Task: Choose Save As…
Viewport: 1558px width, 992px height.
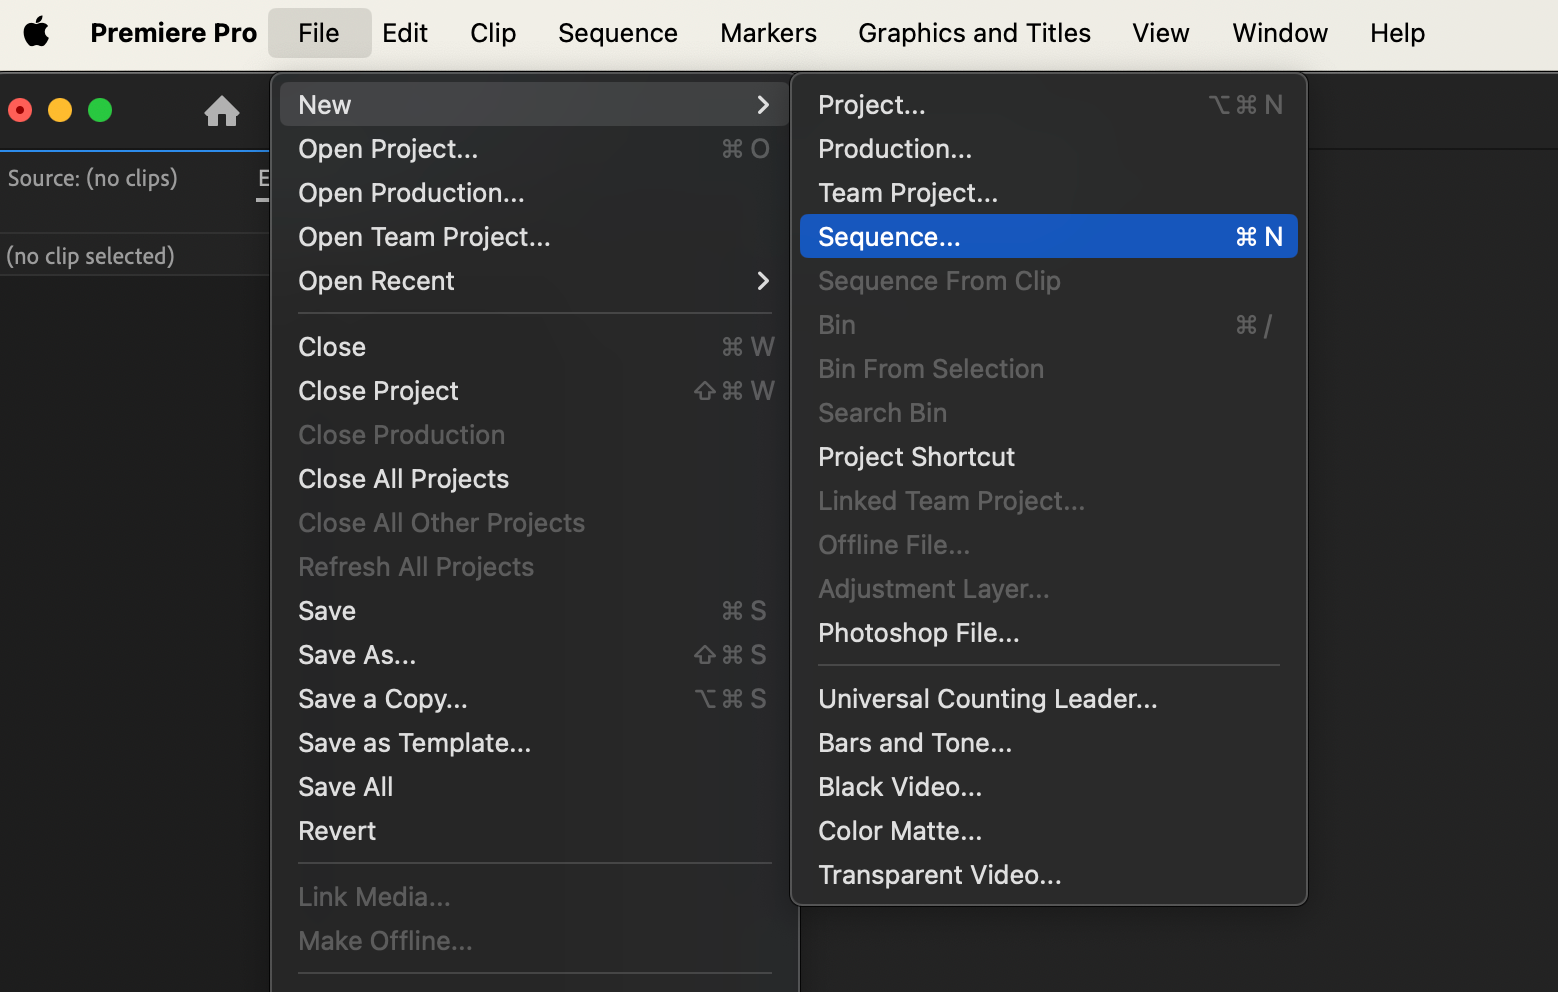Action: click(x=534, y=655)
